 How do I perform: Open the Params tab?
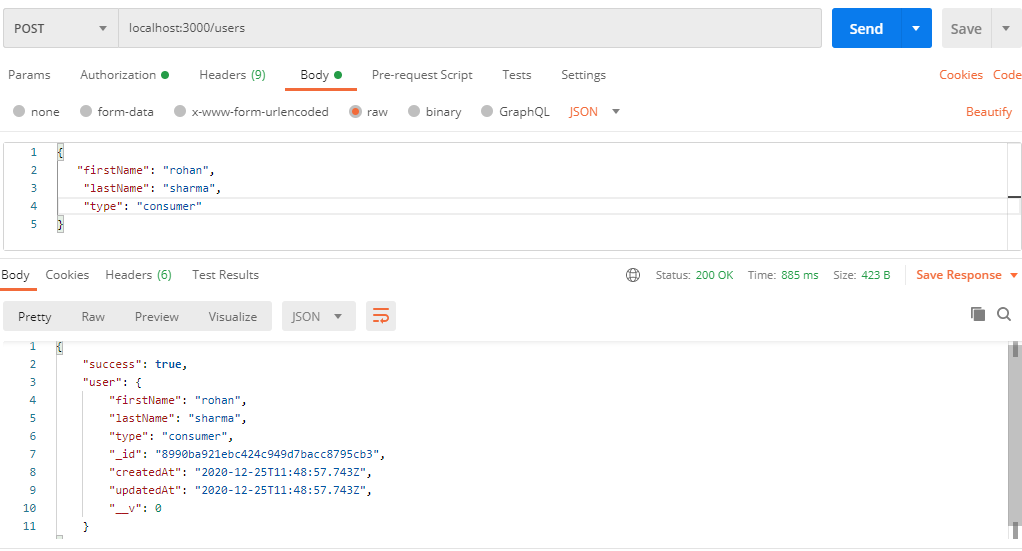pyautogui.click(x=29, y=75)
